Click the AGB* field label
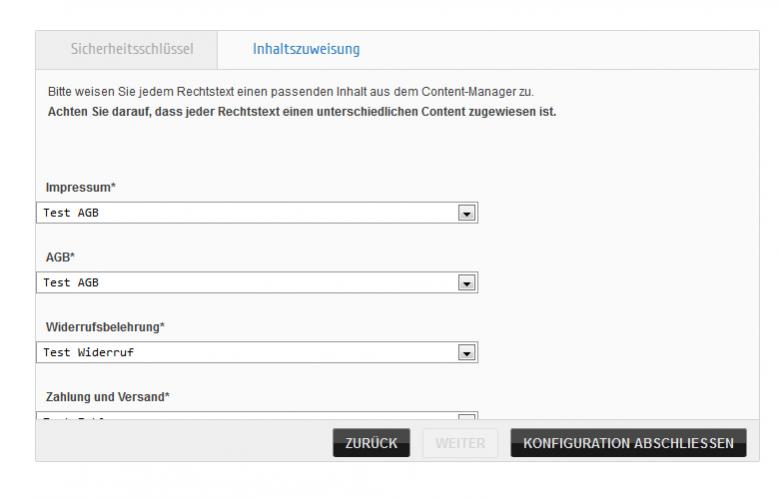Screen dimensions: 778x501 click(61, 257)
